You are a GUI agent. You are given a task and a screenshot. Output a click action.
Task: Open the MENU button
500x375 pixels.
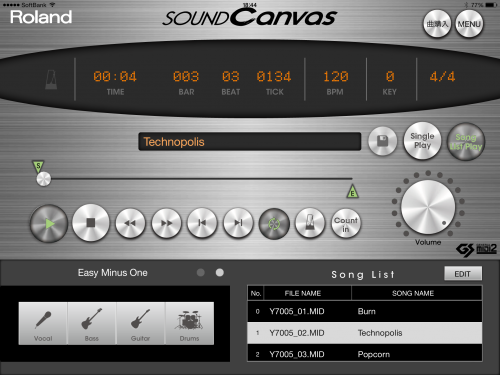[469, 24]
